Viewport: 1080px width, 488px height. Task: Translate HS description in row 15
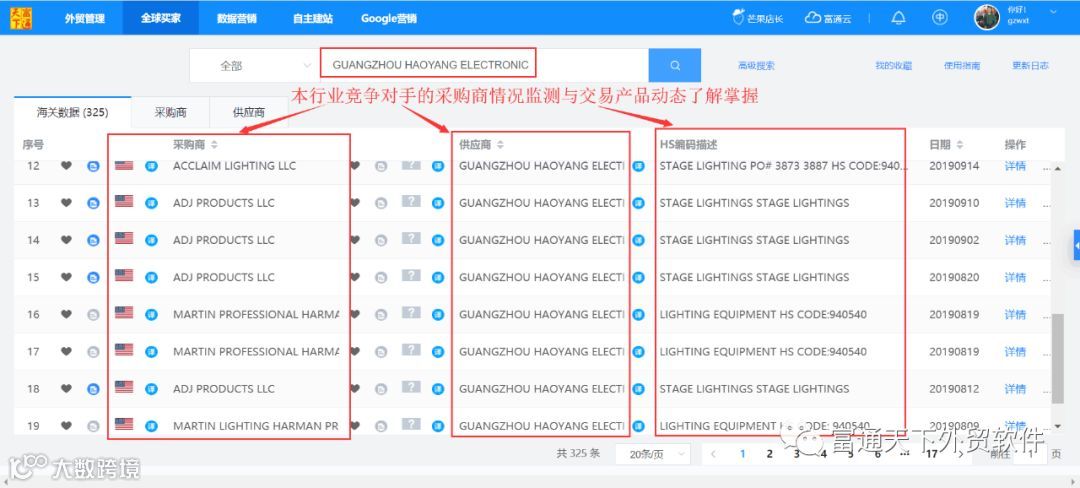[638, 277]
